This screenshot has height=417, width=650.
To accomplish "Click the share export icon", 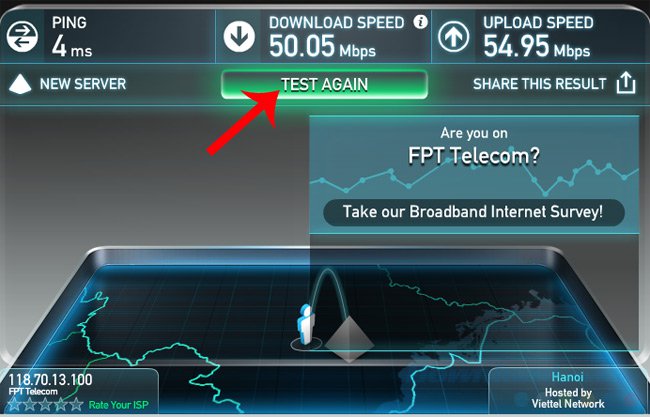I will (x=626, y=82).
